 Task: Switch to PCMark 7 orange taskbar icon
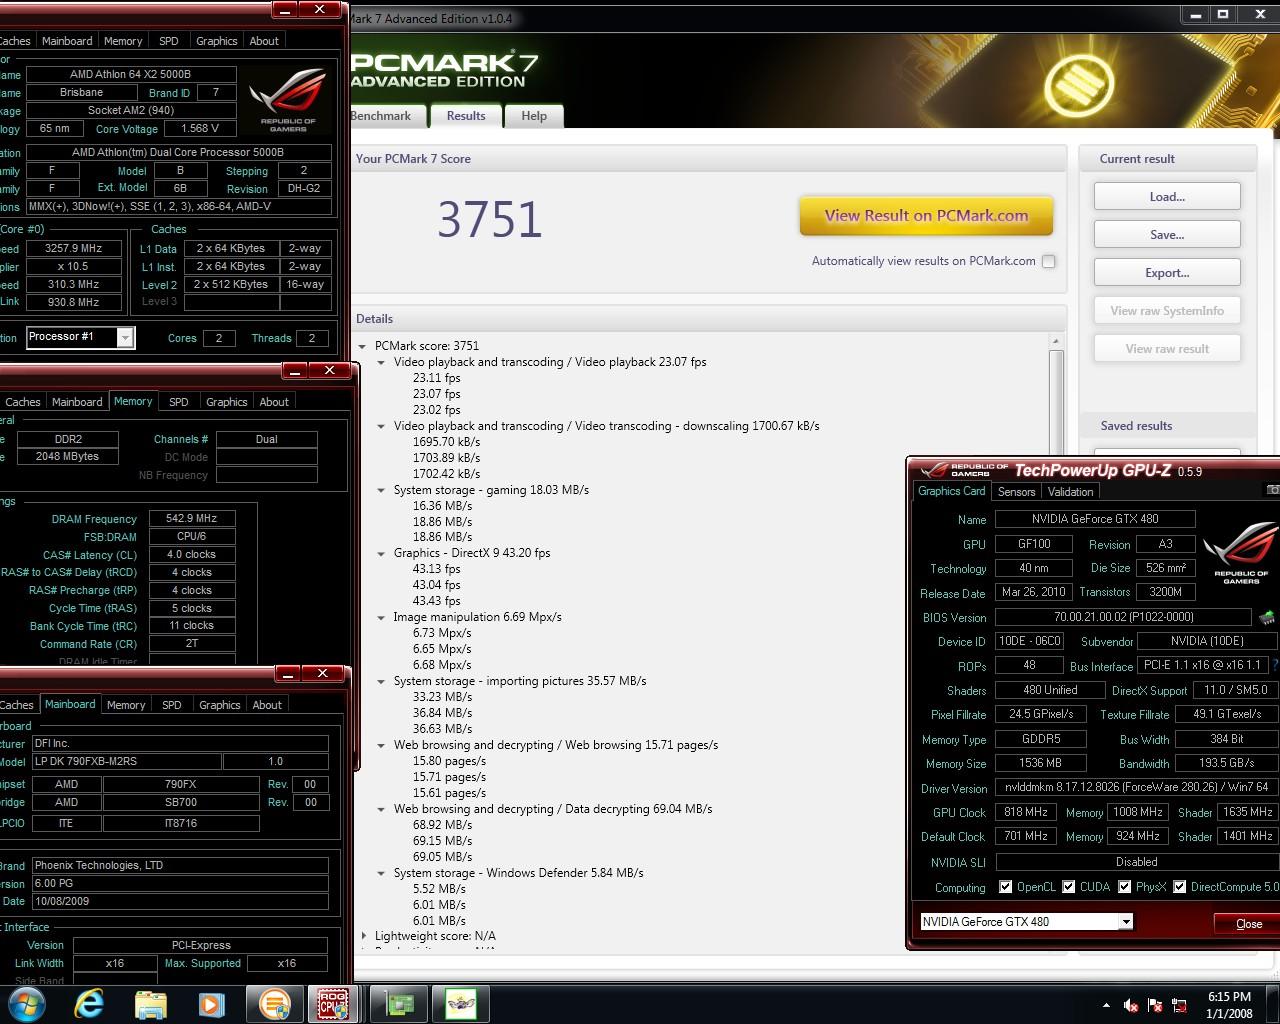[273, 1003]
